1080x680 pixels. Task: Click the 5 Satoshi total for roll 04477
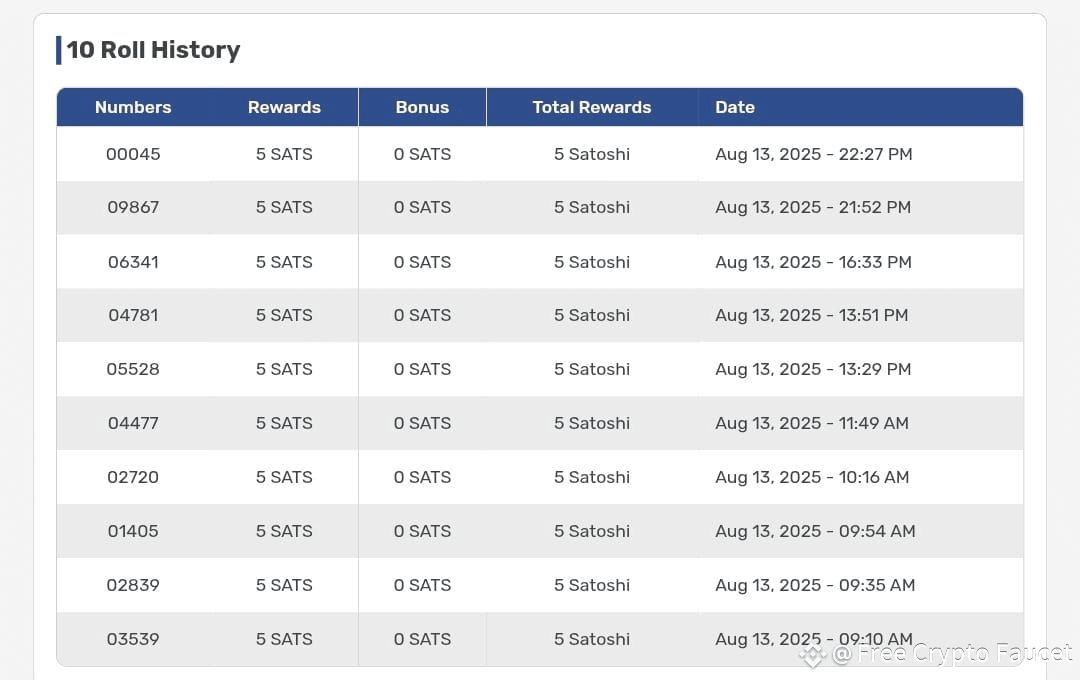click(592, 422)
